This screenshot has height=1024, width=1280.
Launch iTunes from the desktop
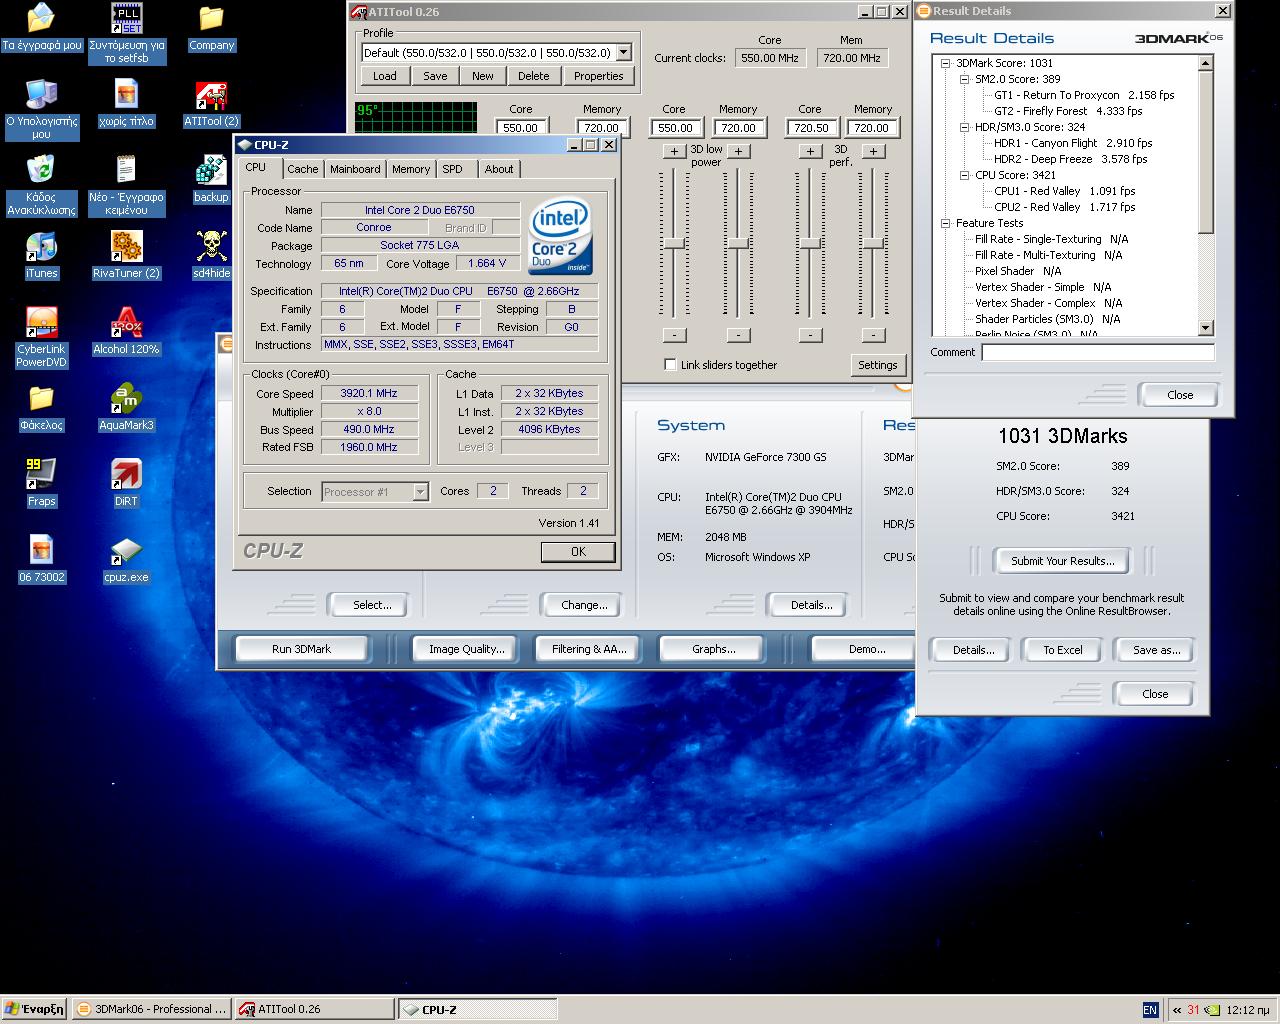(x=41, y=256)
